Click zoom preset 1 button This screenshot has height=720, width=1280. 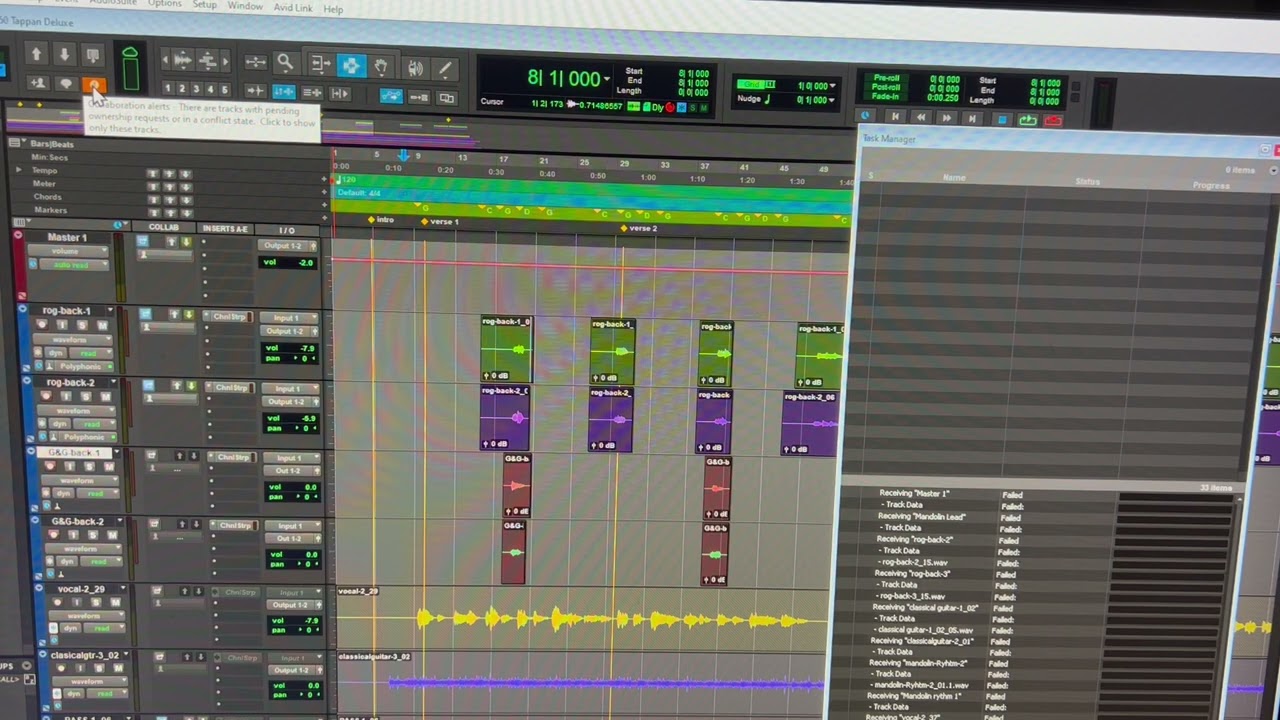coord(167,88)
